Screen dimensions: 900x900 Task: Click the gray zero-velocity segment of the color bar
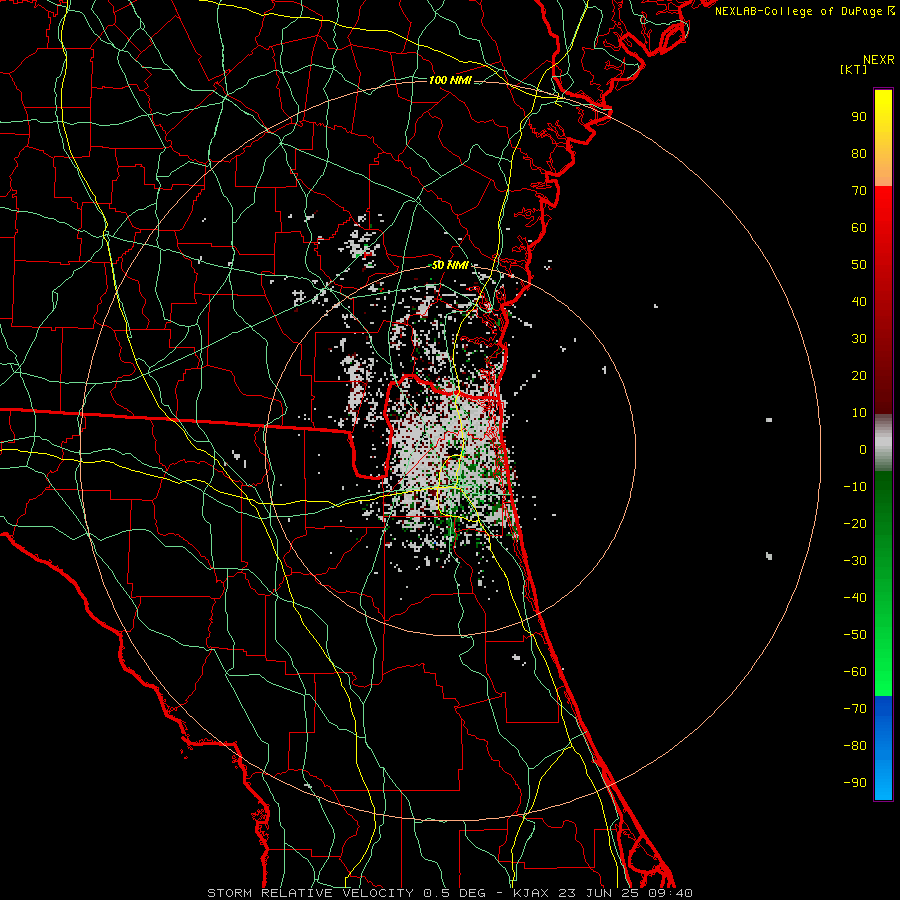tap(883, 443)
